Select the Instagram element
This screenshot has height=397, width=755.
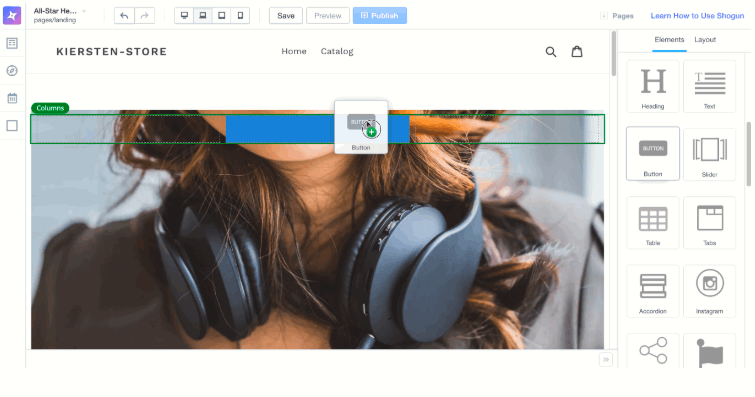[709, 291]
